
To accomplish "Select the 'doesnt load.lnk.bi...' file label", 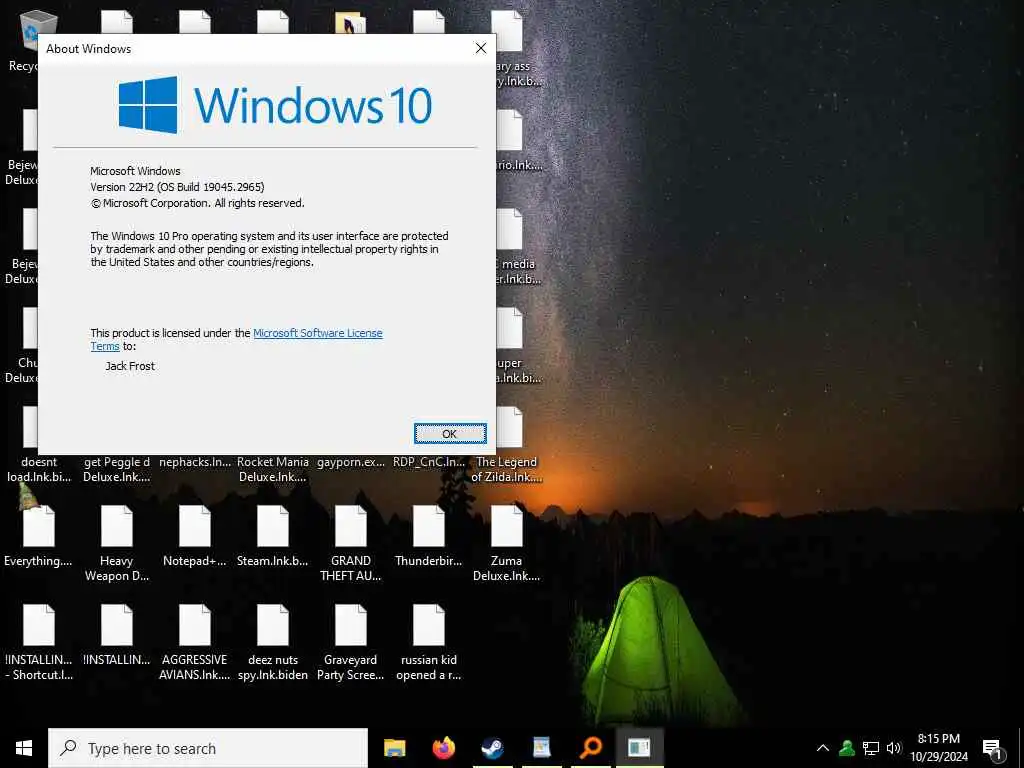I will pos(39,470).
